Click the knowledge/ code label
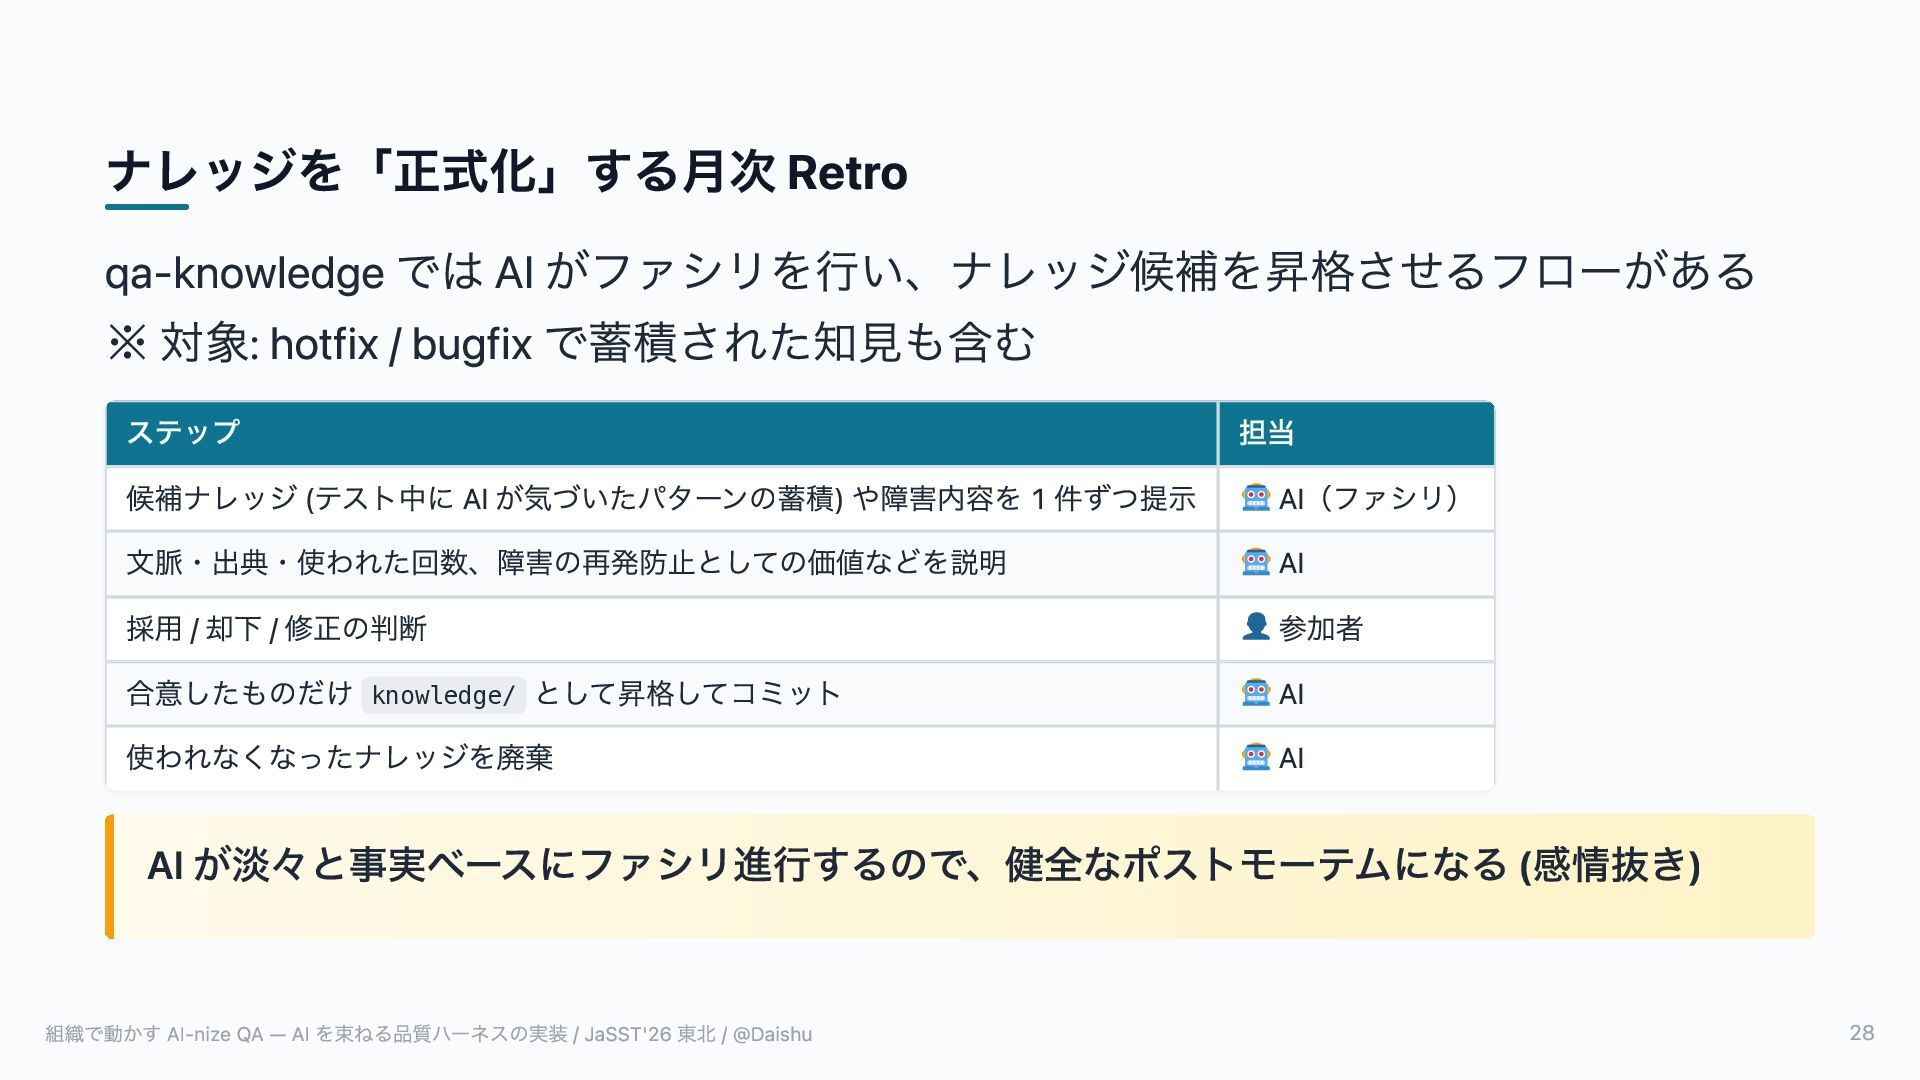 coord(443,695)
